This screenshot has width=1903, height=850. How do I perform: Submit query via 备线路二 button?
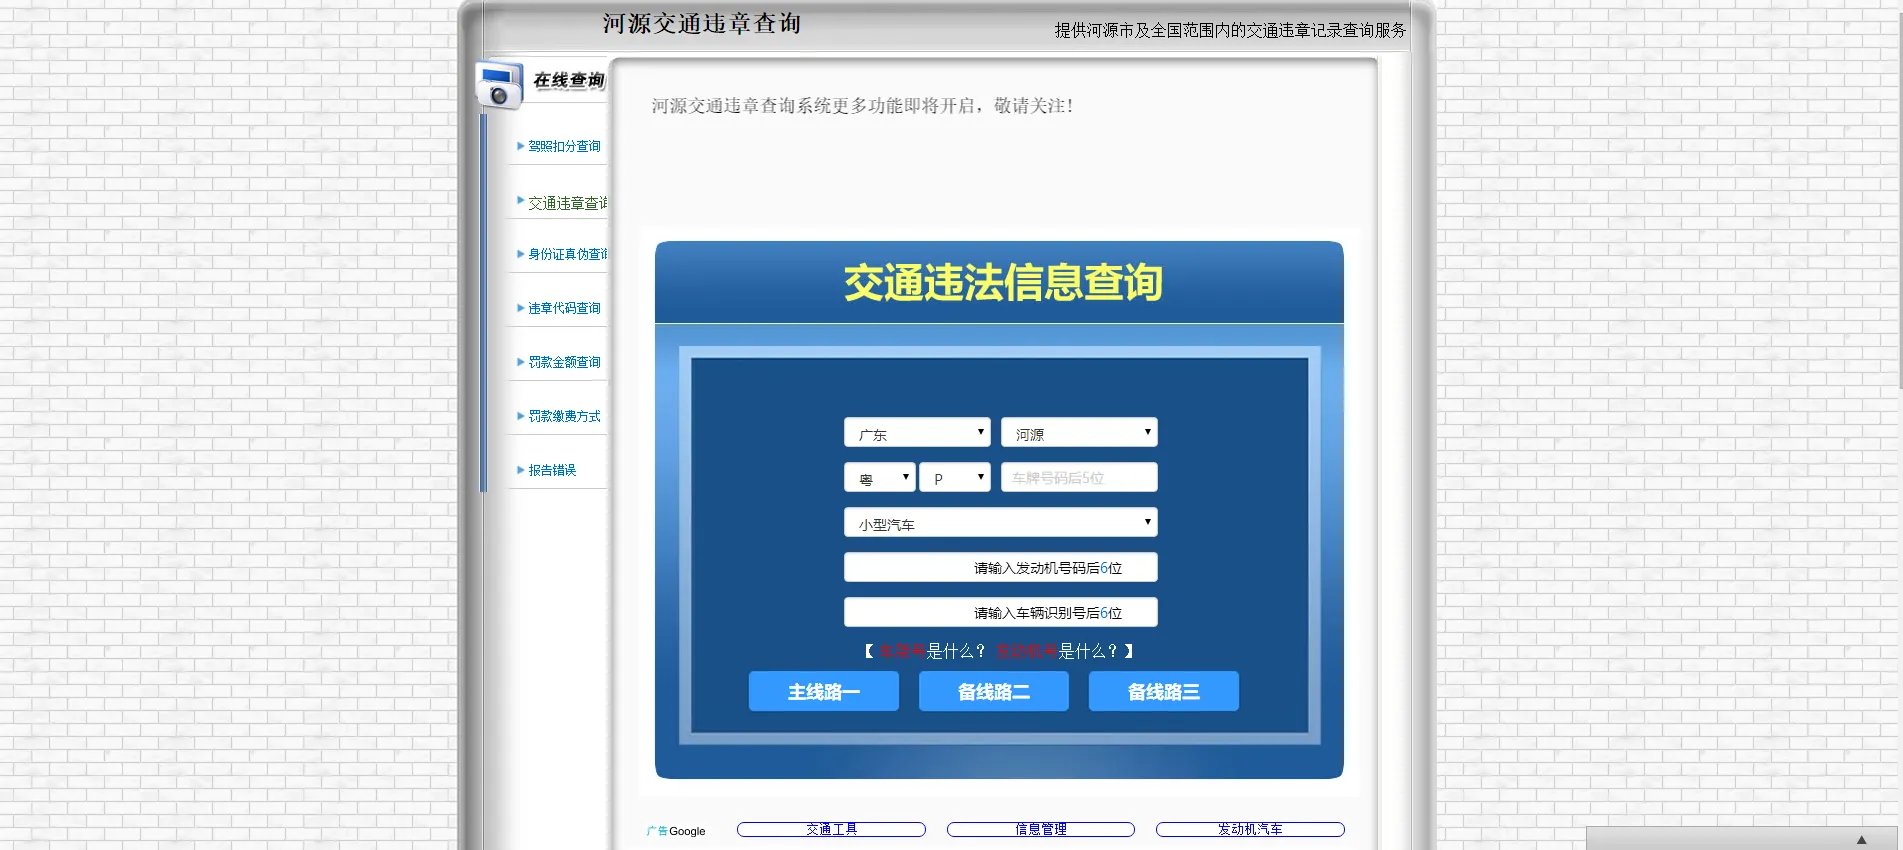pyautogui.click(x=994, y=691)
